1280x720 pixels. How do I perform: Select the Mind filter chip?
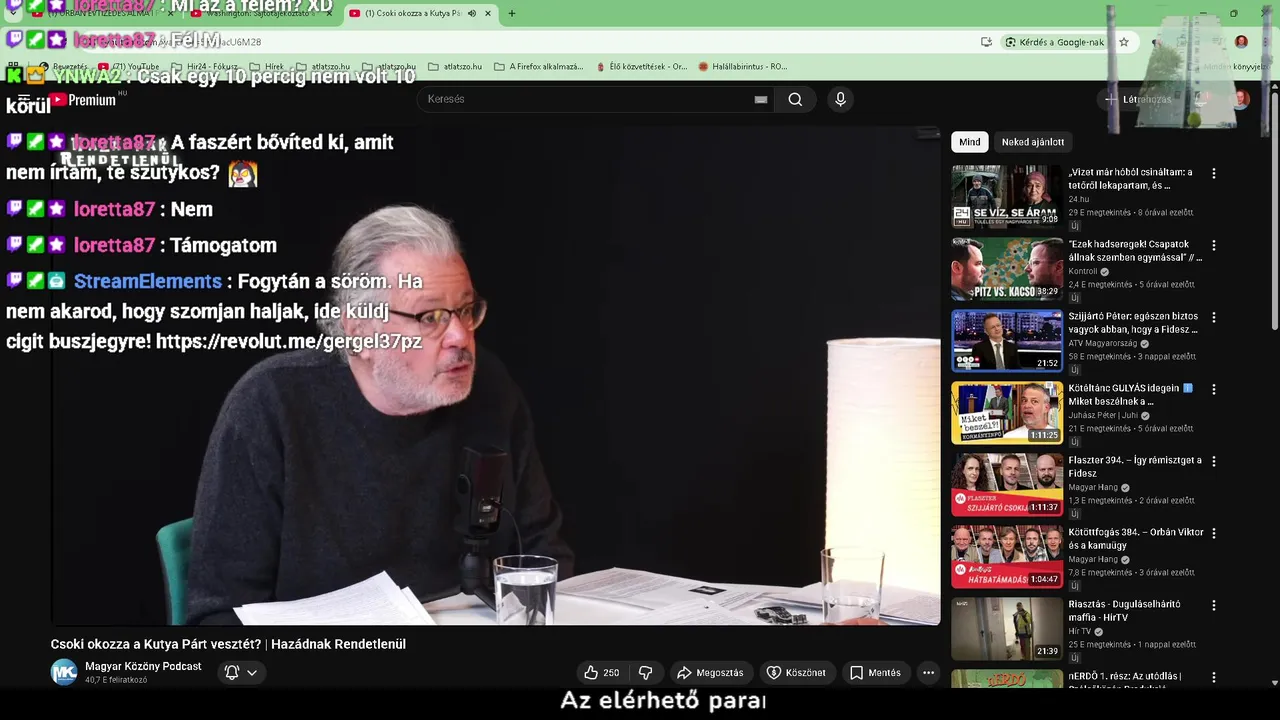point(970,142)
